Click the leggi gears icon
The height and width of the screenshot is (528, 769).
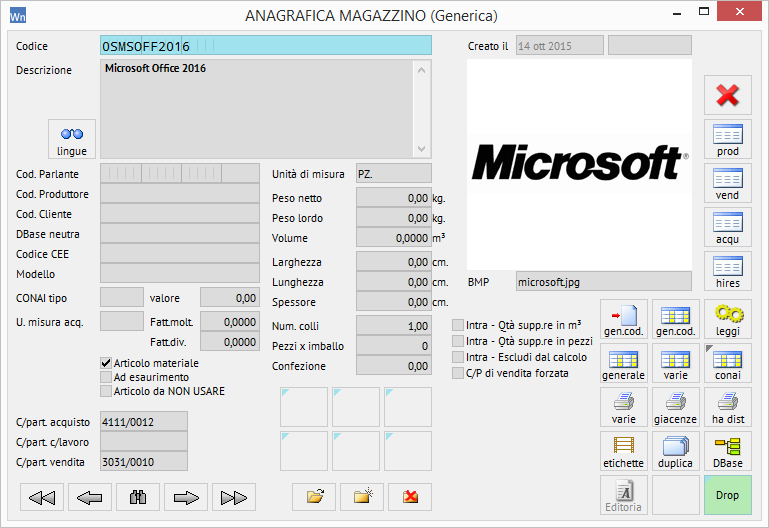[x=727, y=320]
